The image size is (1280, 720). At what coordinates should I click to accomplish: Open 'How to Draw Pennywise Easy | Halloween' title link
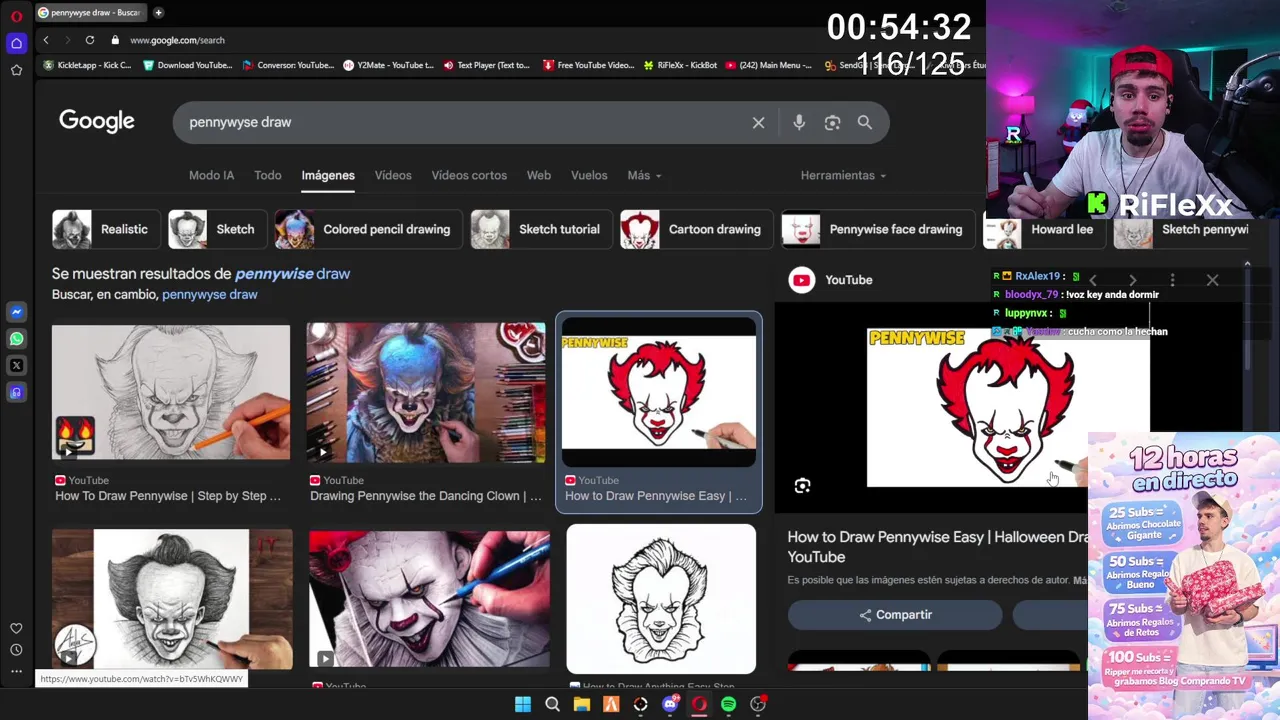pos(938,546)
